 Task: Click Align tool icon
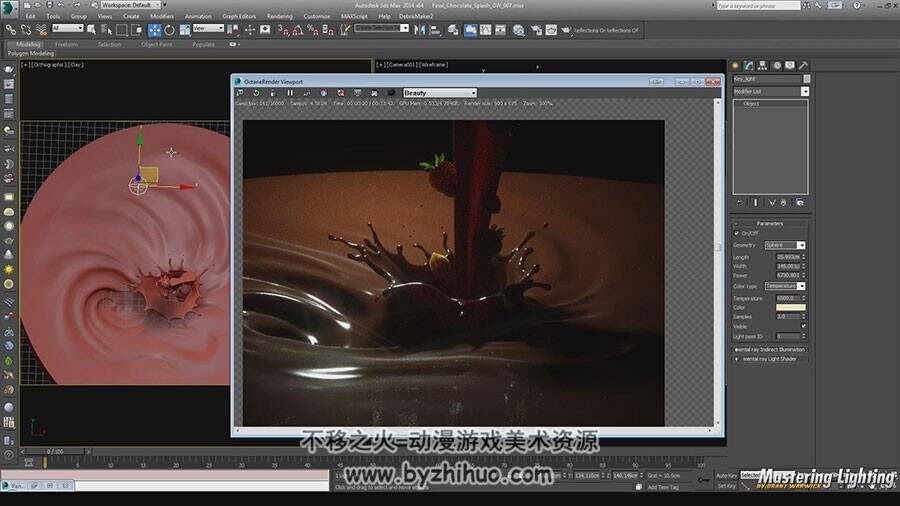(x=435, y=30)
